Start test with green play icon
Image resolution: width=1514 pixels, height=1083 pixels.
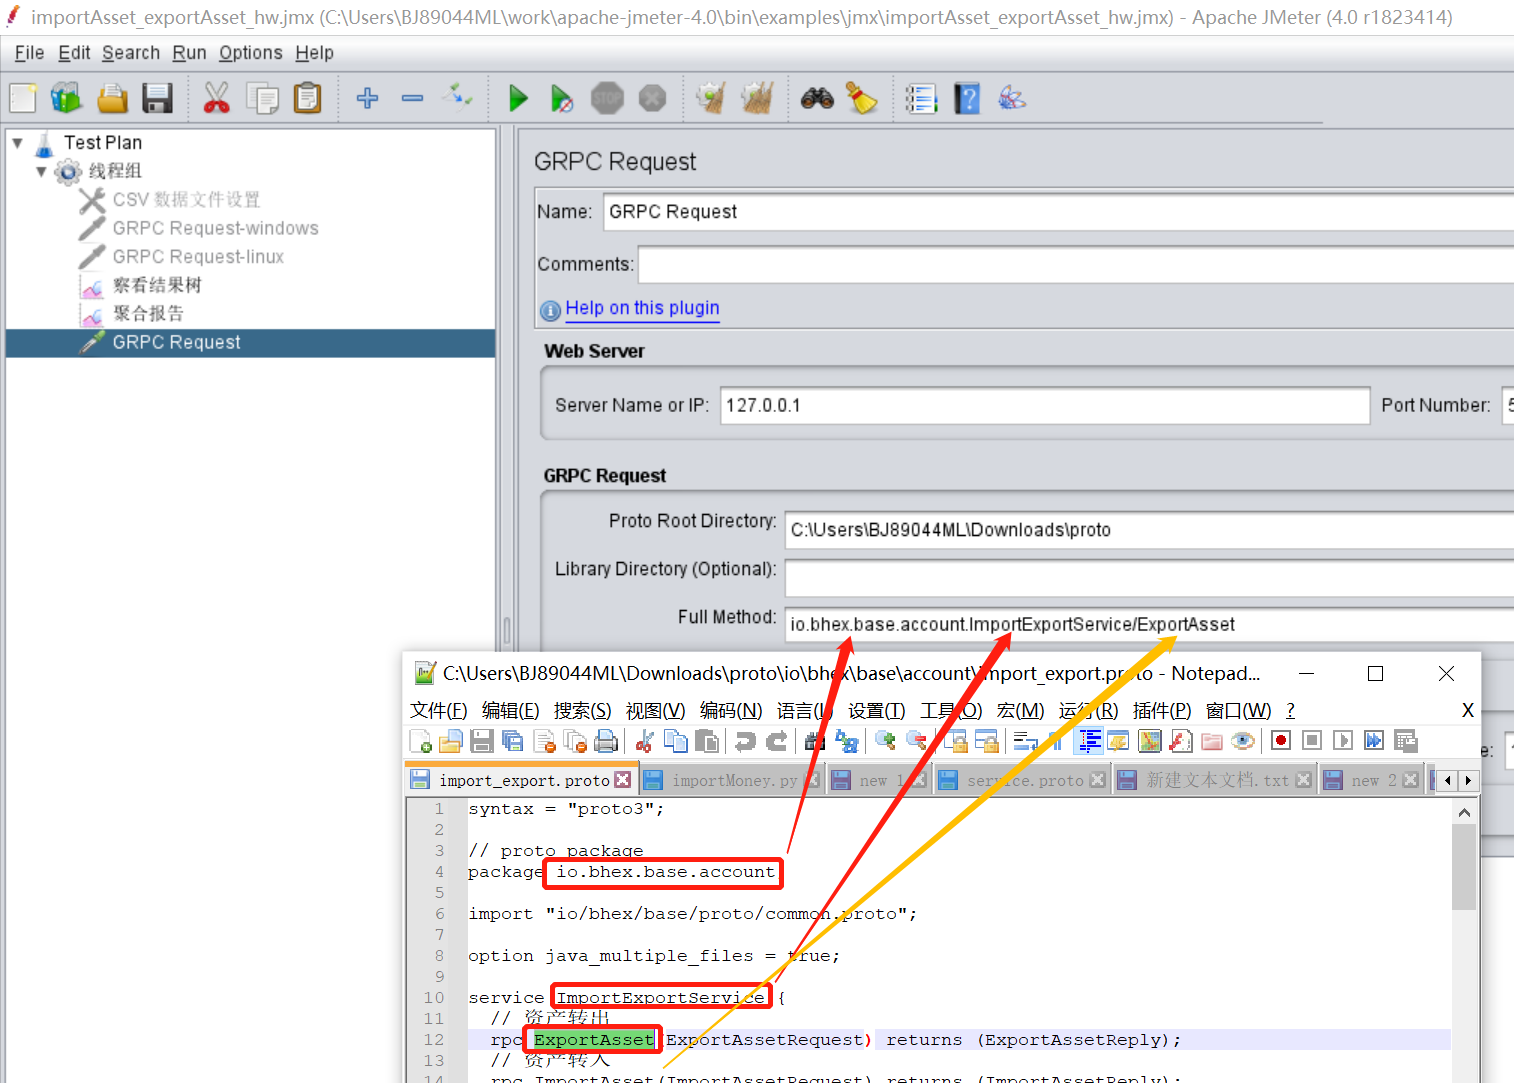(517, 98)
